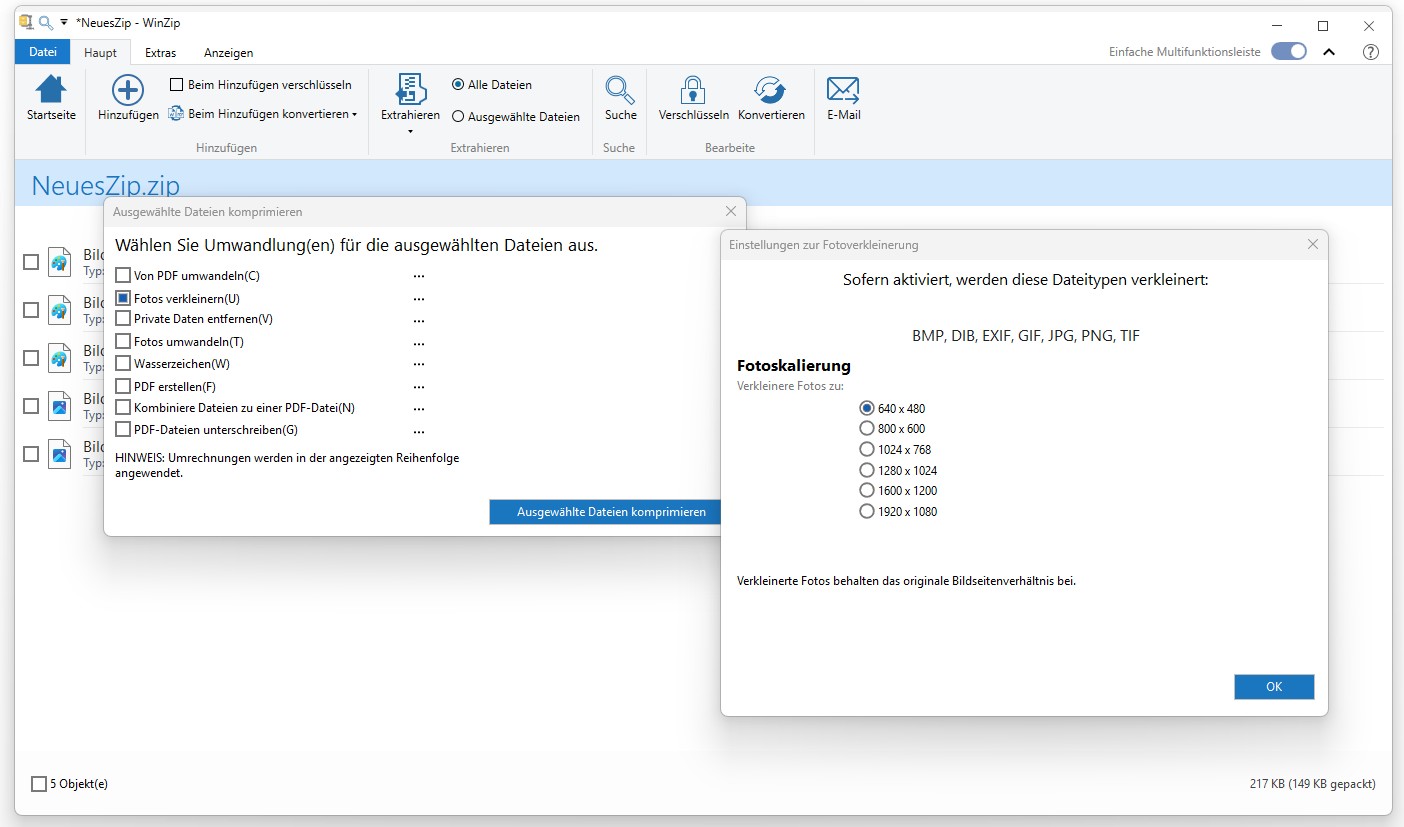Go to the Startseite home icon
The height and width of the screenshot is (827, 1404).
51,90
